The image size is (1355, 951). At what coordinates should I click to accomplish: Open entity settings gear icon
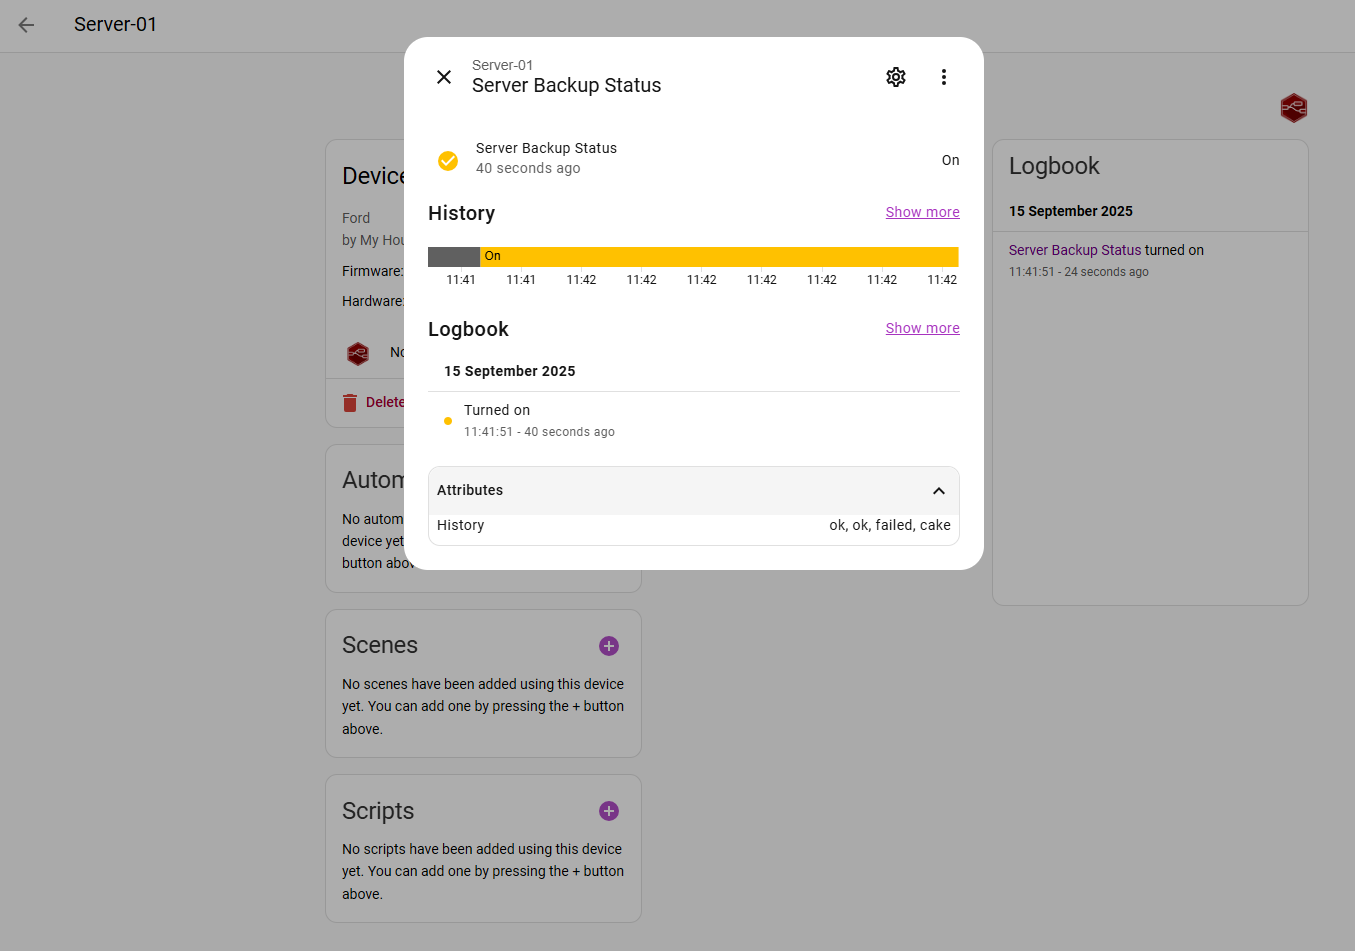896,77
